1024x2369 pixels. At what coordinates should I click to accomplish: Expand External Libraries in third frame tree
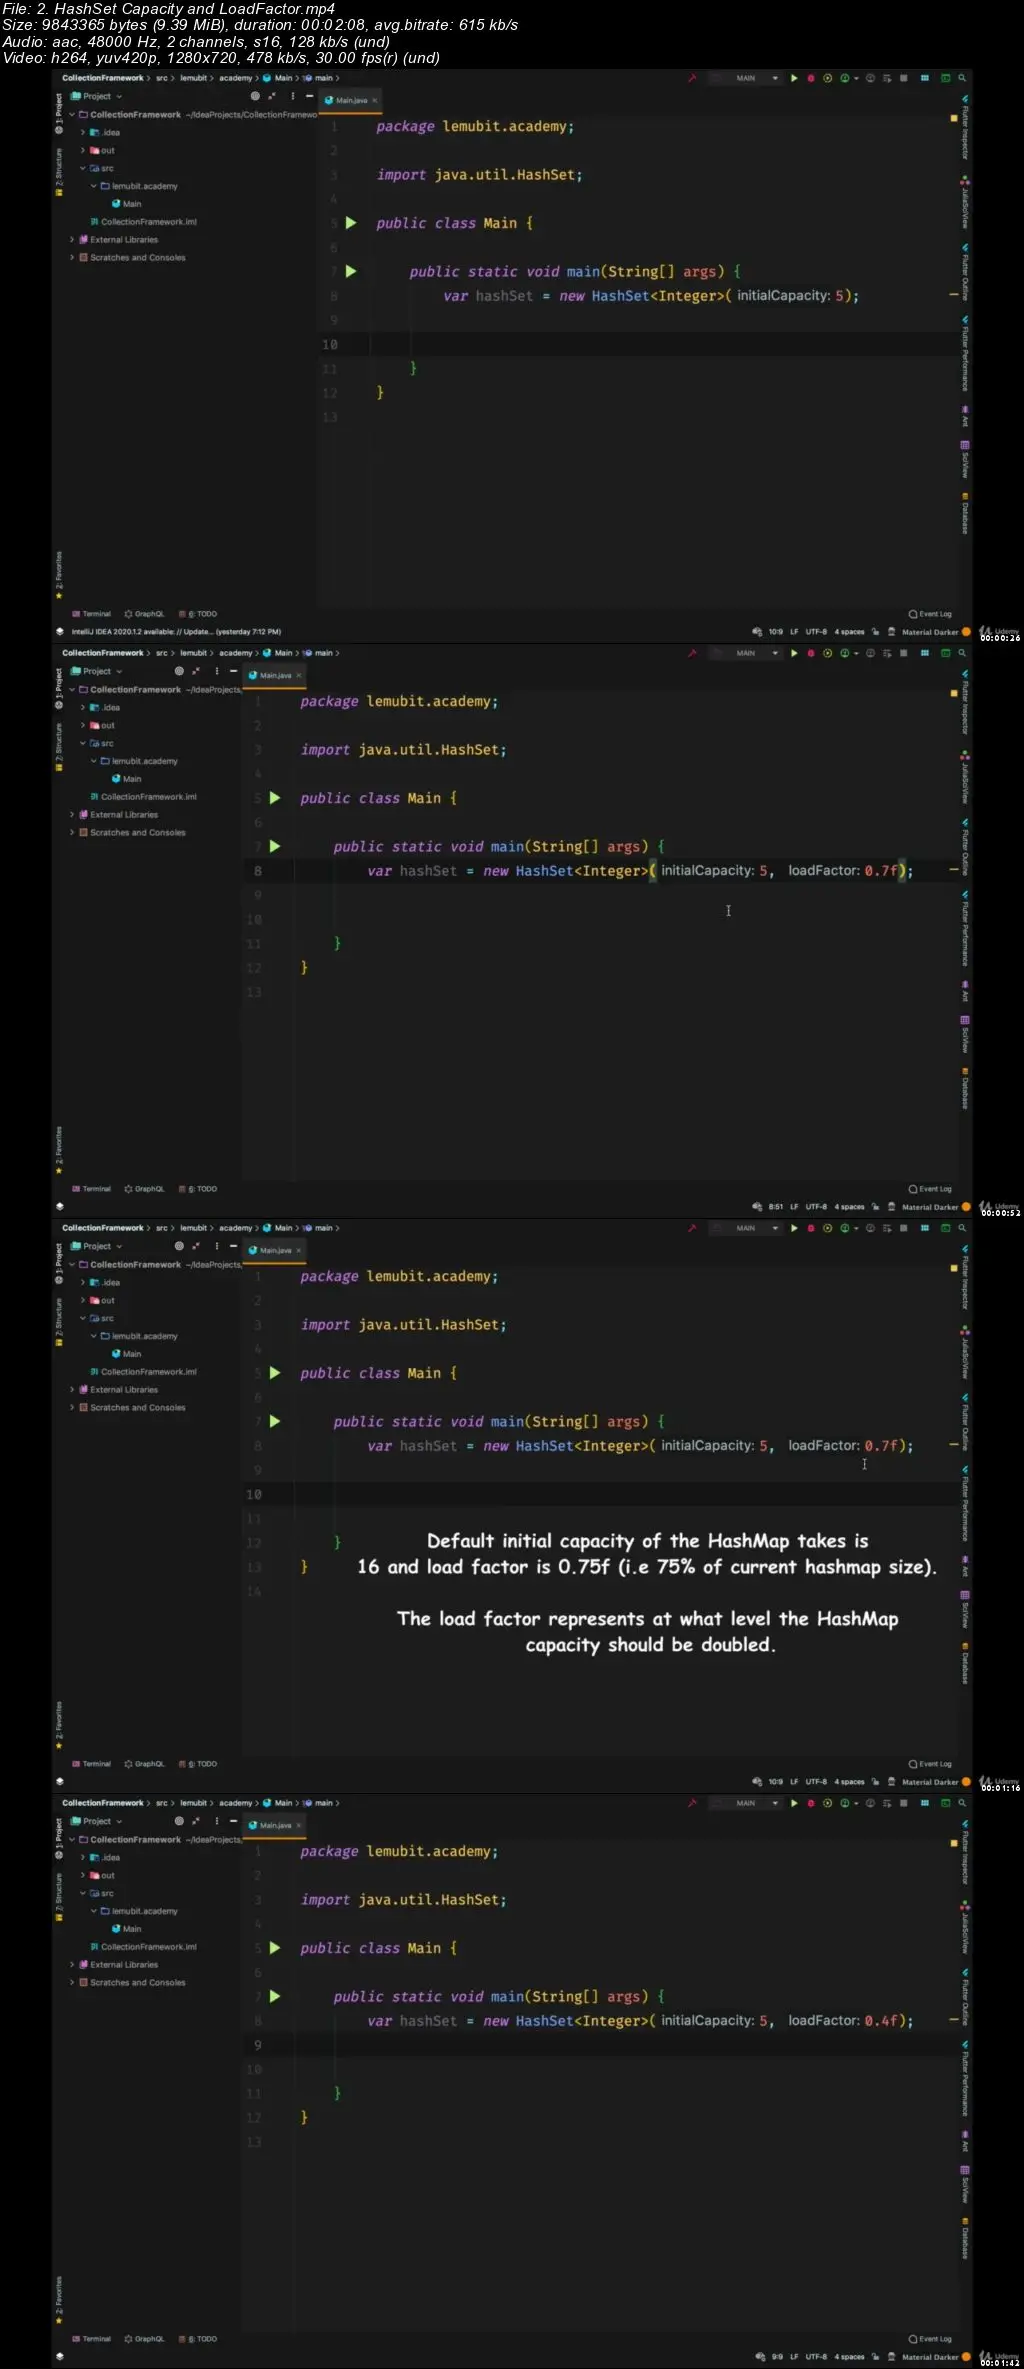pos(72,1390)
